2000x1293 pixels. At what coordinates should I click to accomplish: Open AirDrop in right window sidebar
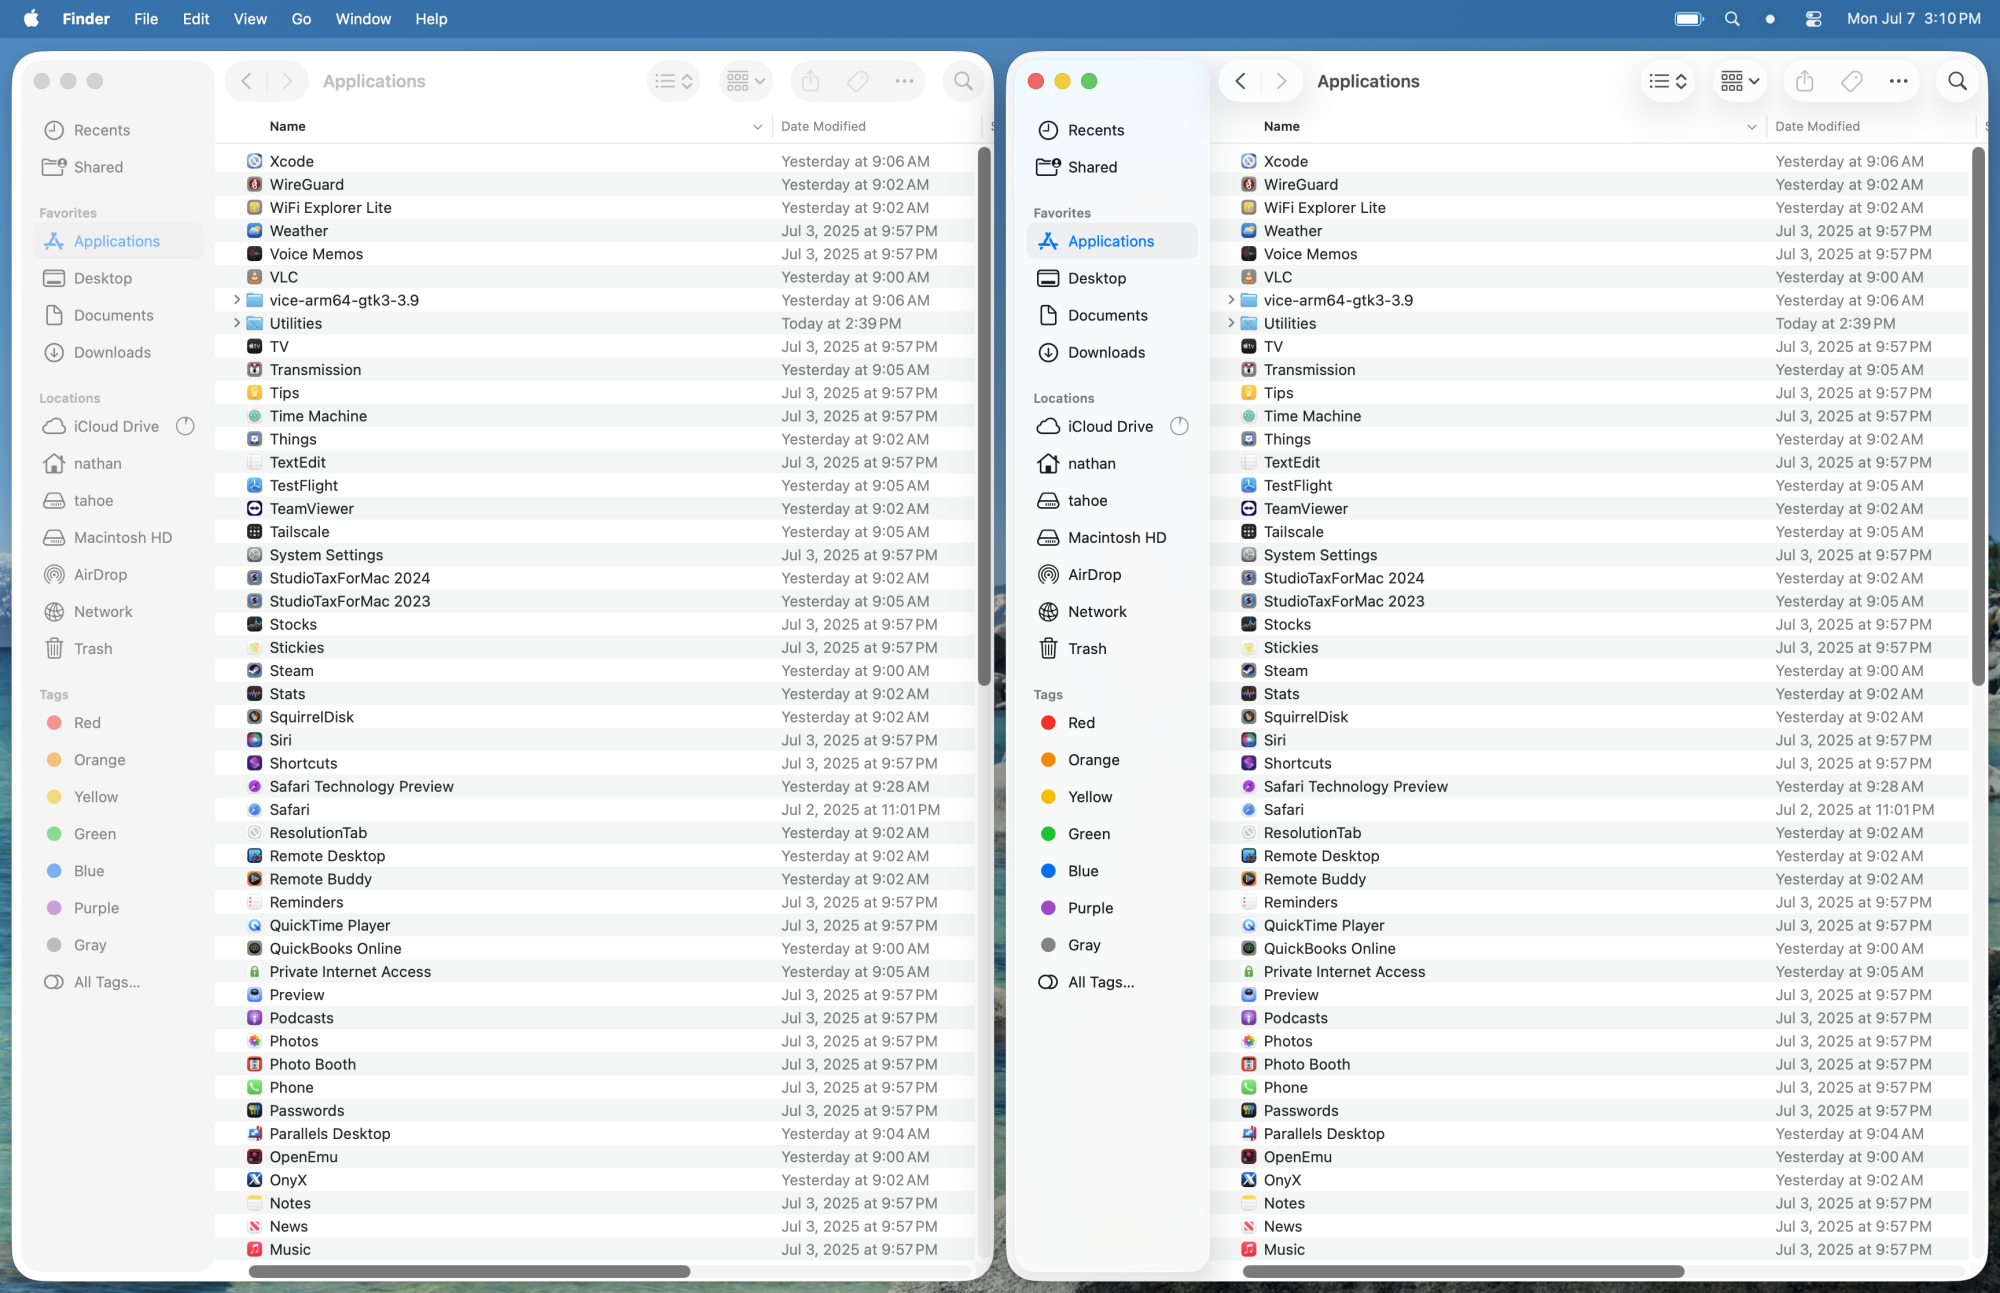coord(1094,574)
